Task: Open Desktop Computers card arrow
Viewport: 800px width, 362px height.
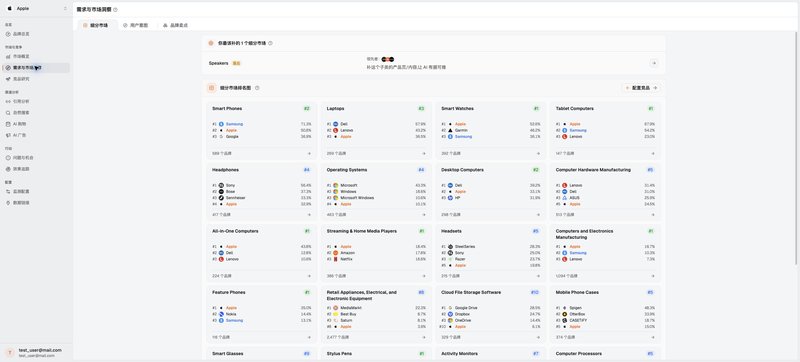Action: coord(538,215)
